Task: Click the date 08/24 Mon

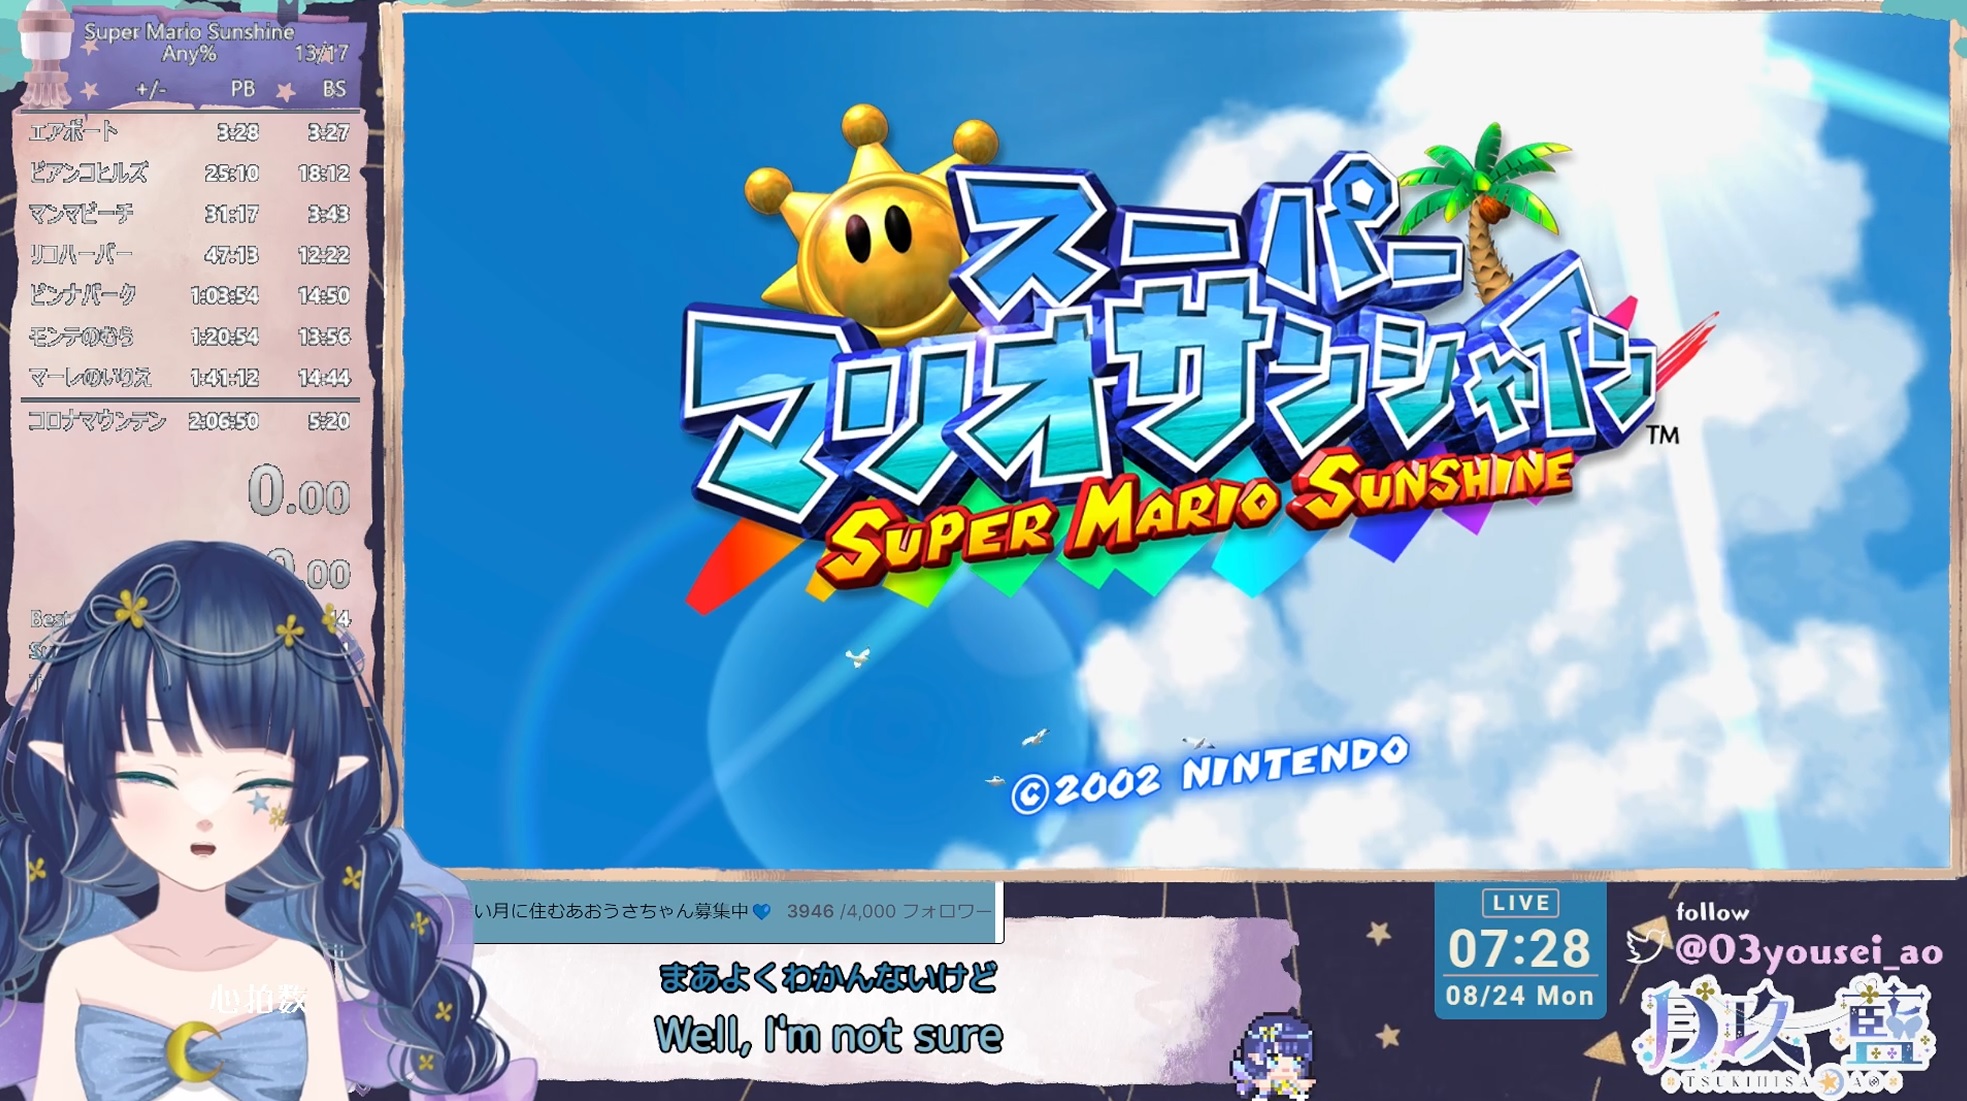Action: 1520,996
